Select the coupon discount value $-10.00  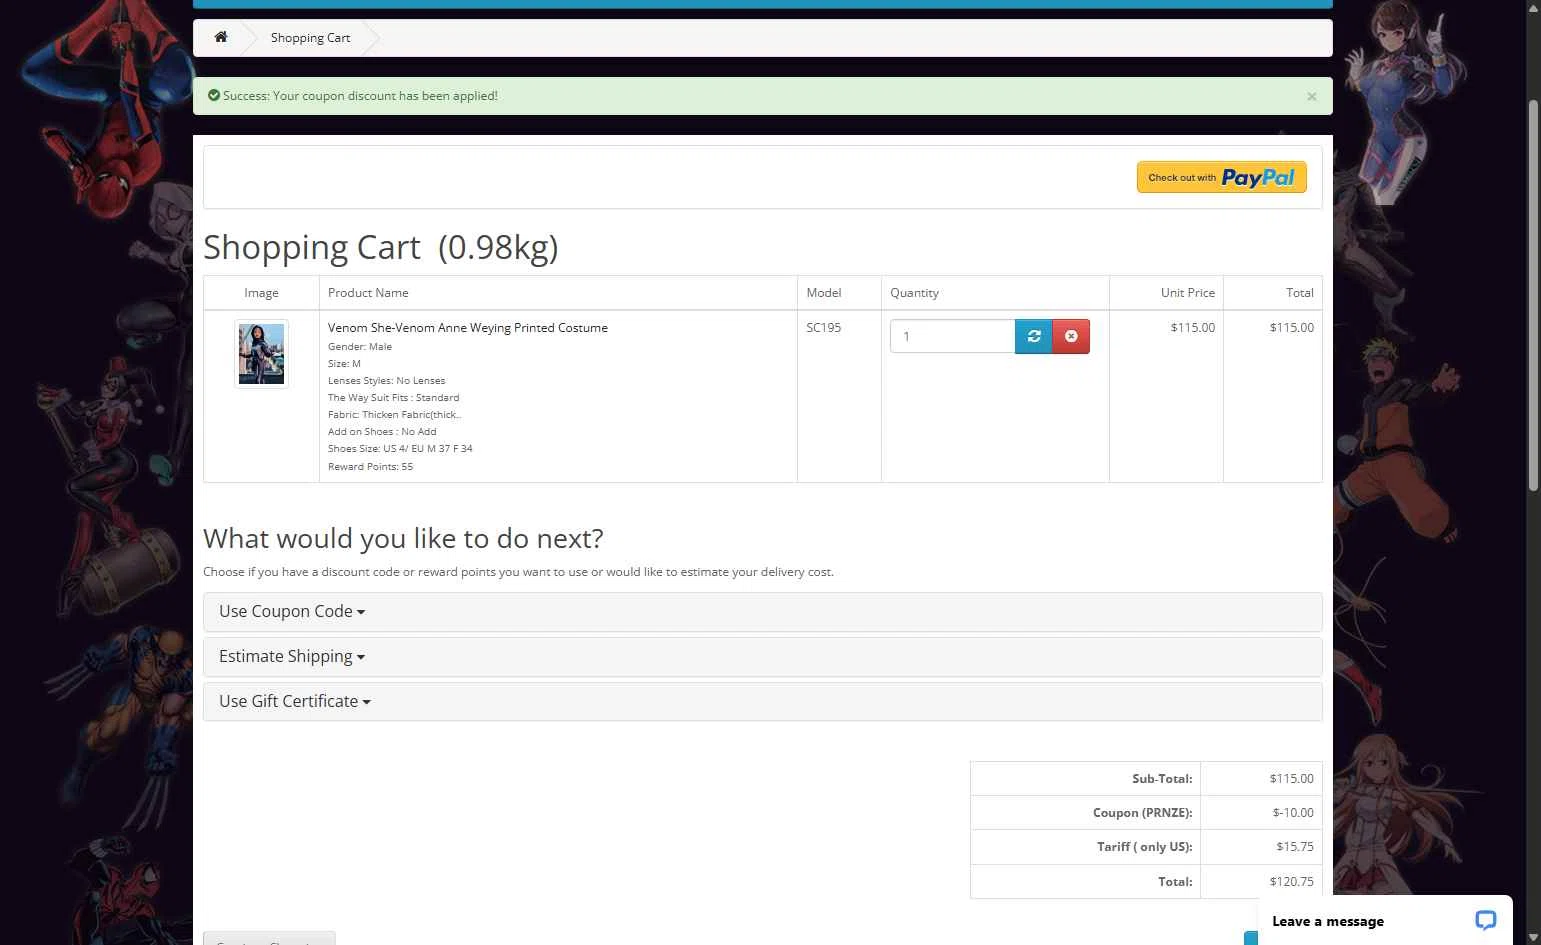(1293, 813)
